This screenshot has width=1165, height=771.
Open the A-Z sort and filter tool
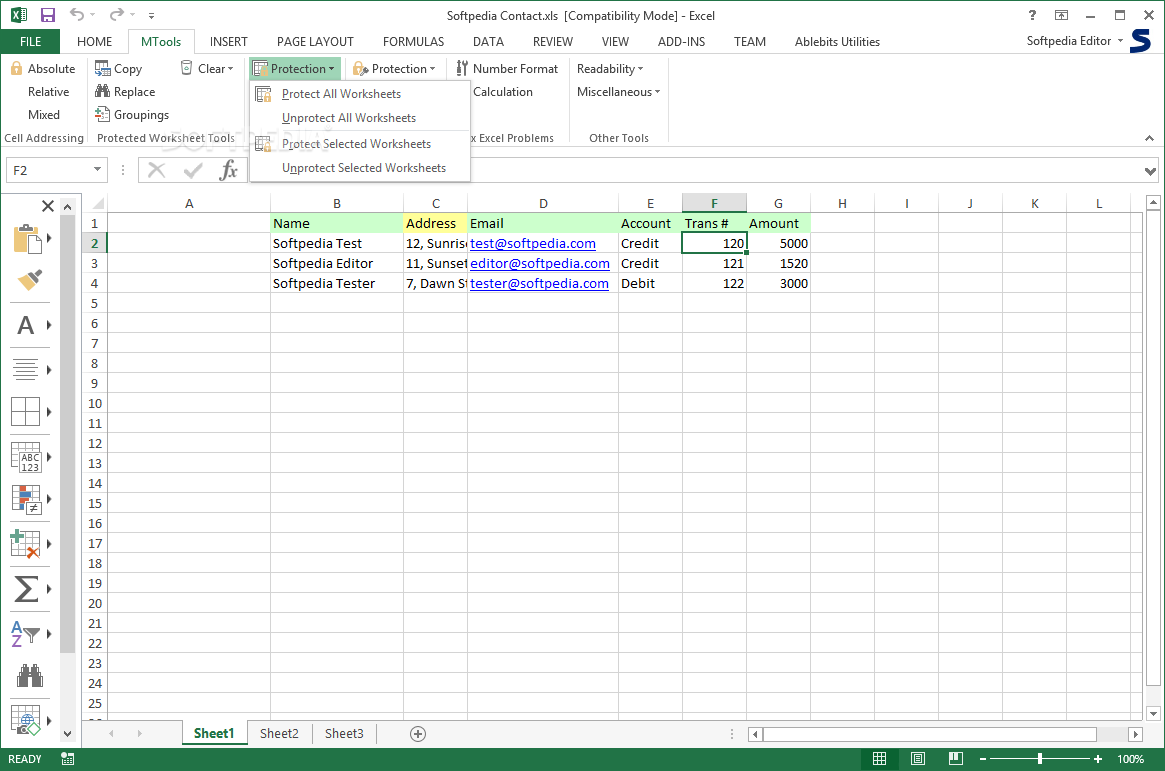tap(25, 634)
